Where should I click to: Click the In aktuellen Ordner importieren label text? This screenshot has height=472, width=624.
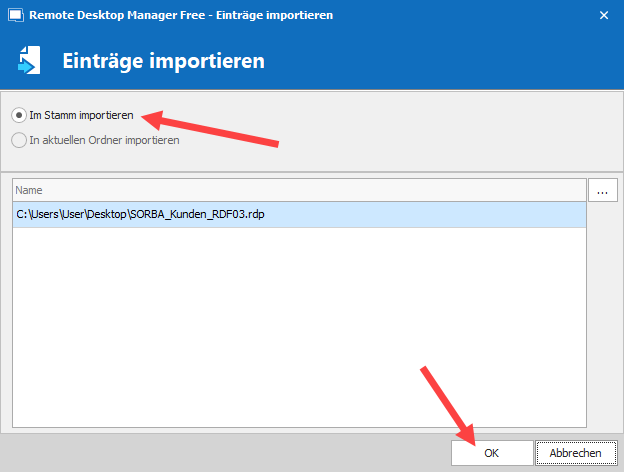104,141
